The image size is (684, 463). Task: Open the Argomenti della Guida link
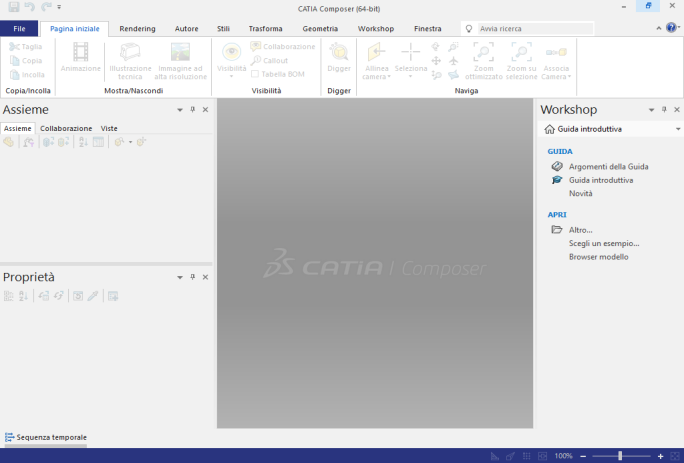point(608,166)
